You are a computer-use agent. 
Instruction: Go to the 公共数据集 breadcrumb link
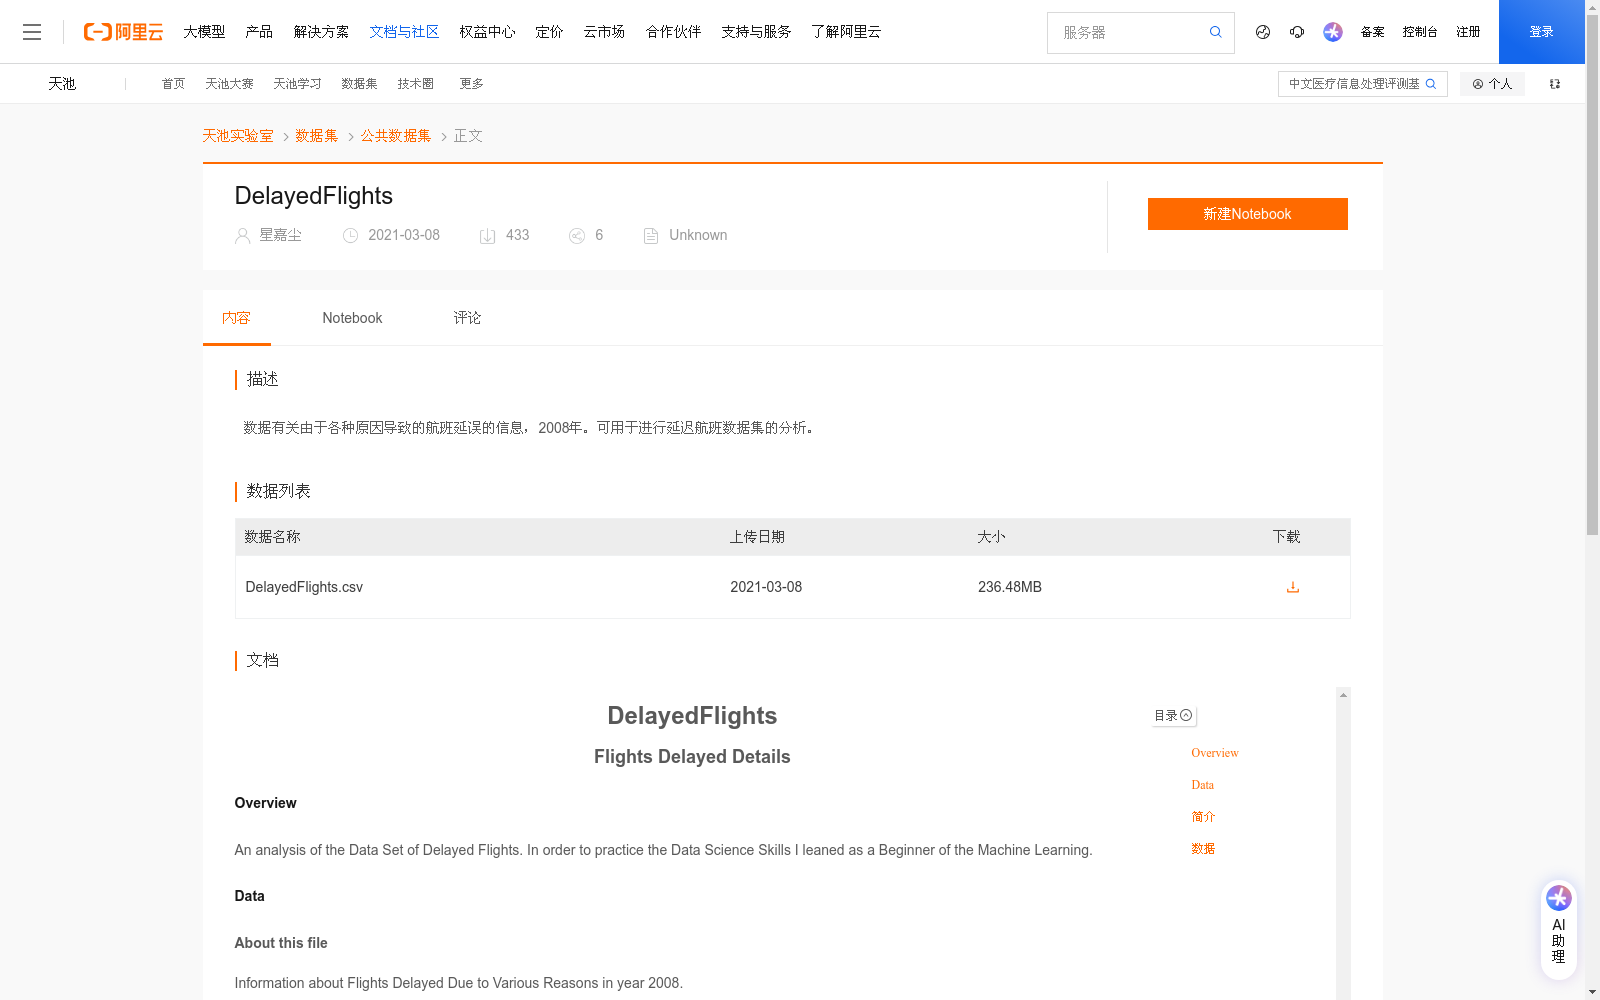pos(396,136)
